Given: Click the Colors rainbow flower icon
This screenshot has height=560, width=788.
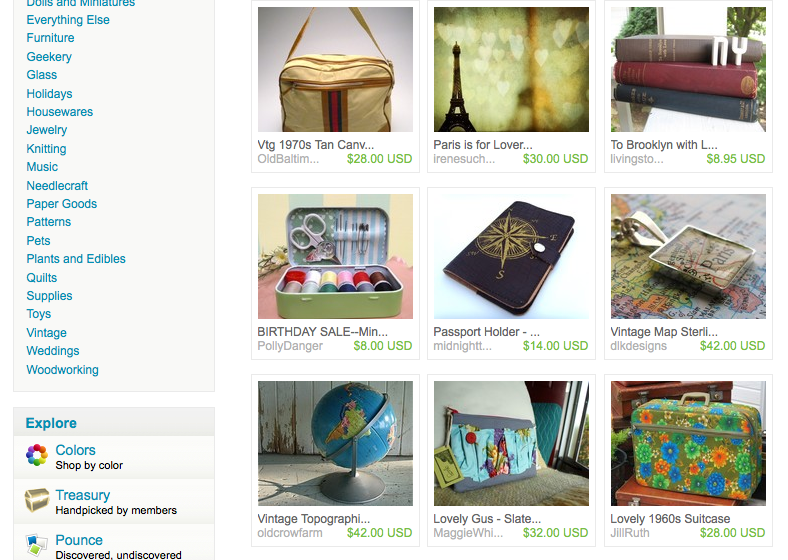Looking at the screenshot, I should click(x=37, y=455).
